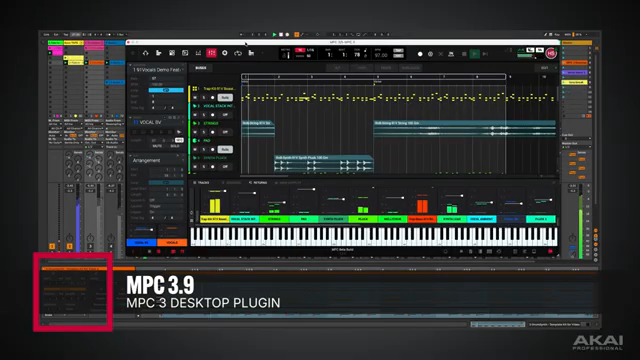Image resolution: width=640 pixels, height=360 pixels.
Task: Select the first Strings audio clip in timeline
Action: click(x=258, y=128)
